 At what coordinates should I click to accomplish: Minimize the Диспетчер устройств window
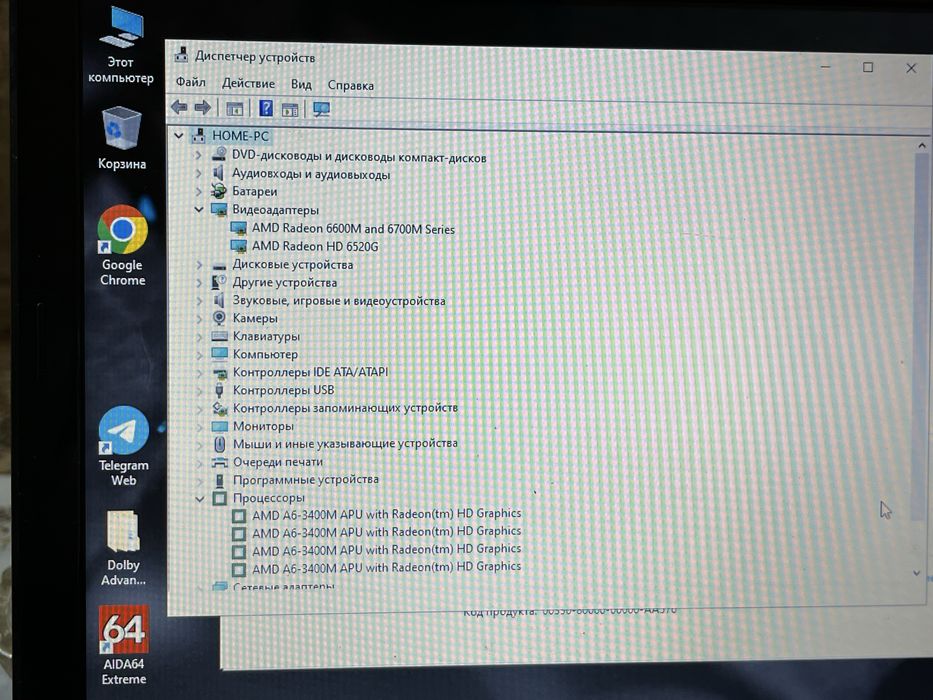(x=825, y=66)
